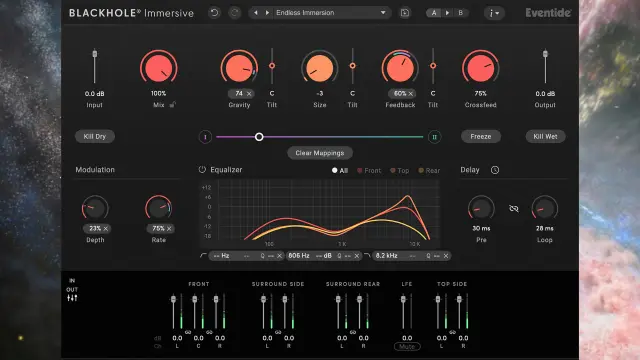Click the Size Tilt slider handle
Viewport: 640px width, 360px height.
[352, 66]
